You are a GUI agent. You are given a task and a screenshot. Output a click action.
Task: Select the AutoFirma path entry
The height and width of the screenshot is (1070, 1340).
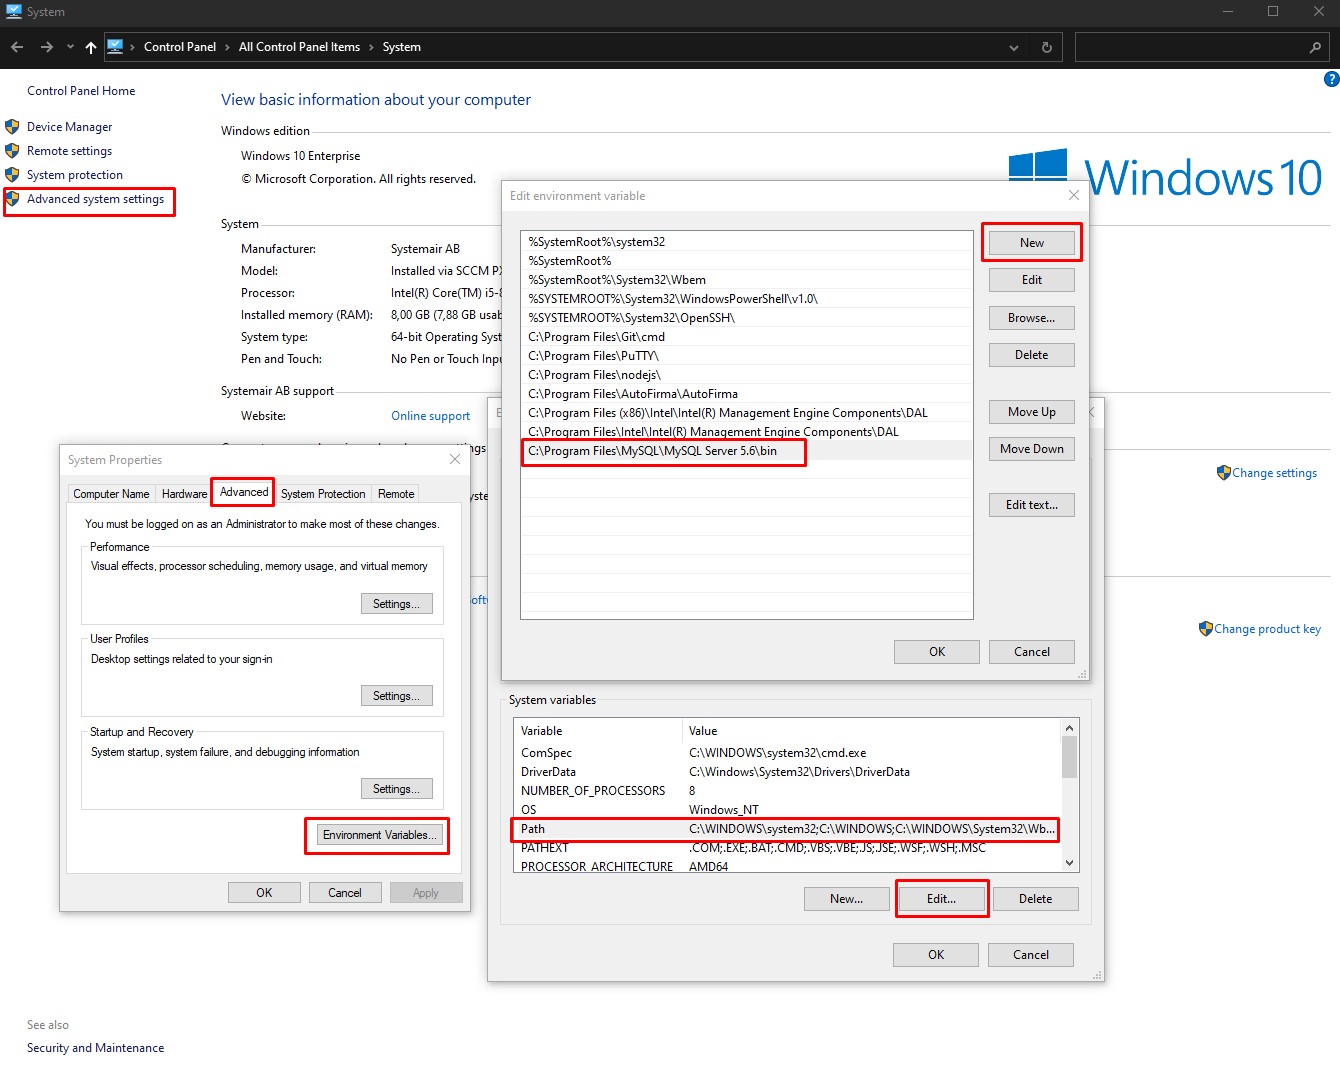point(747,394)
